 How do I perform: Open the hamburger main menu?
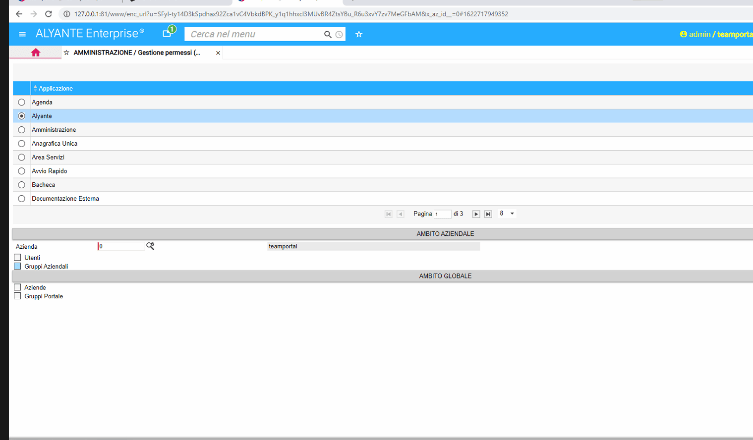point(22,34)
